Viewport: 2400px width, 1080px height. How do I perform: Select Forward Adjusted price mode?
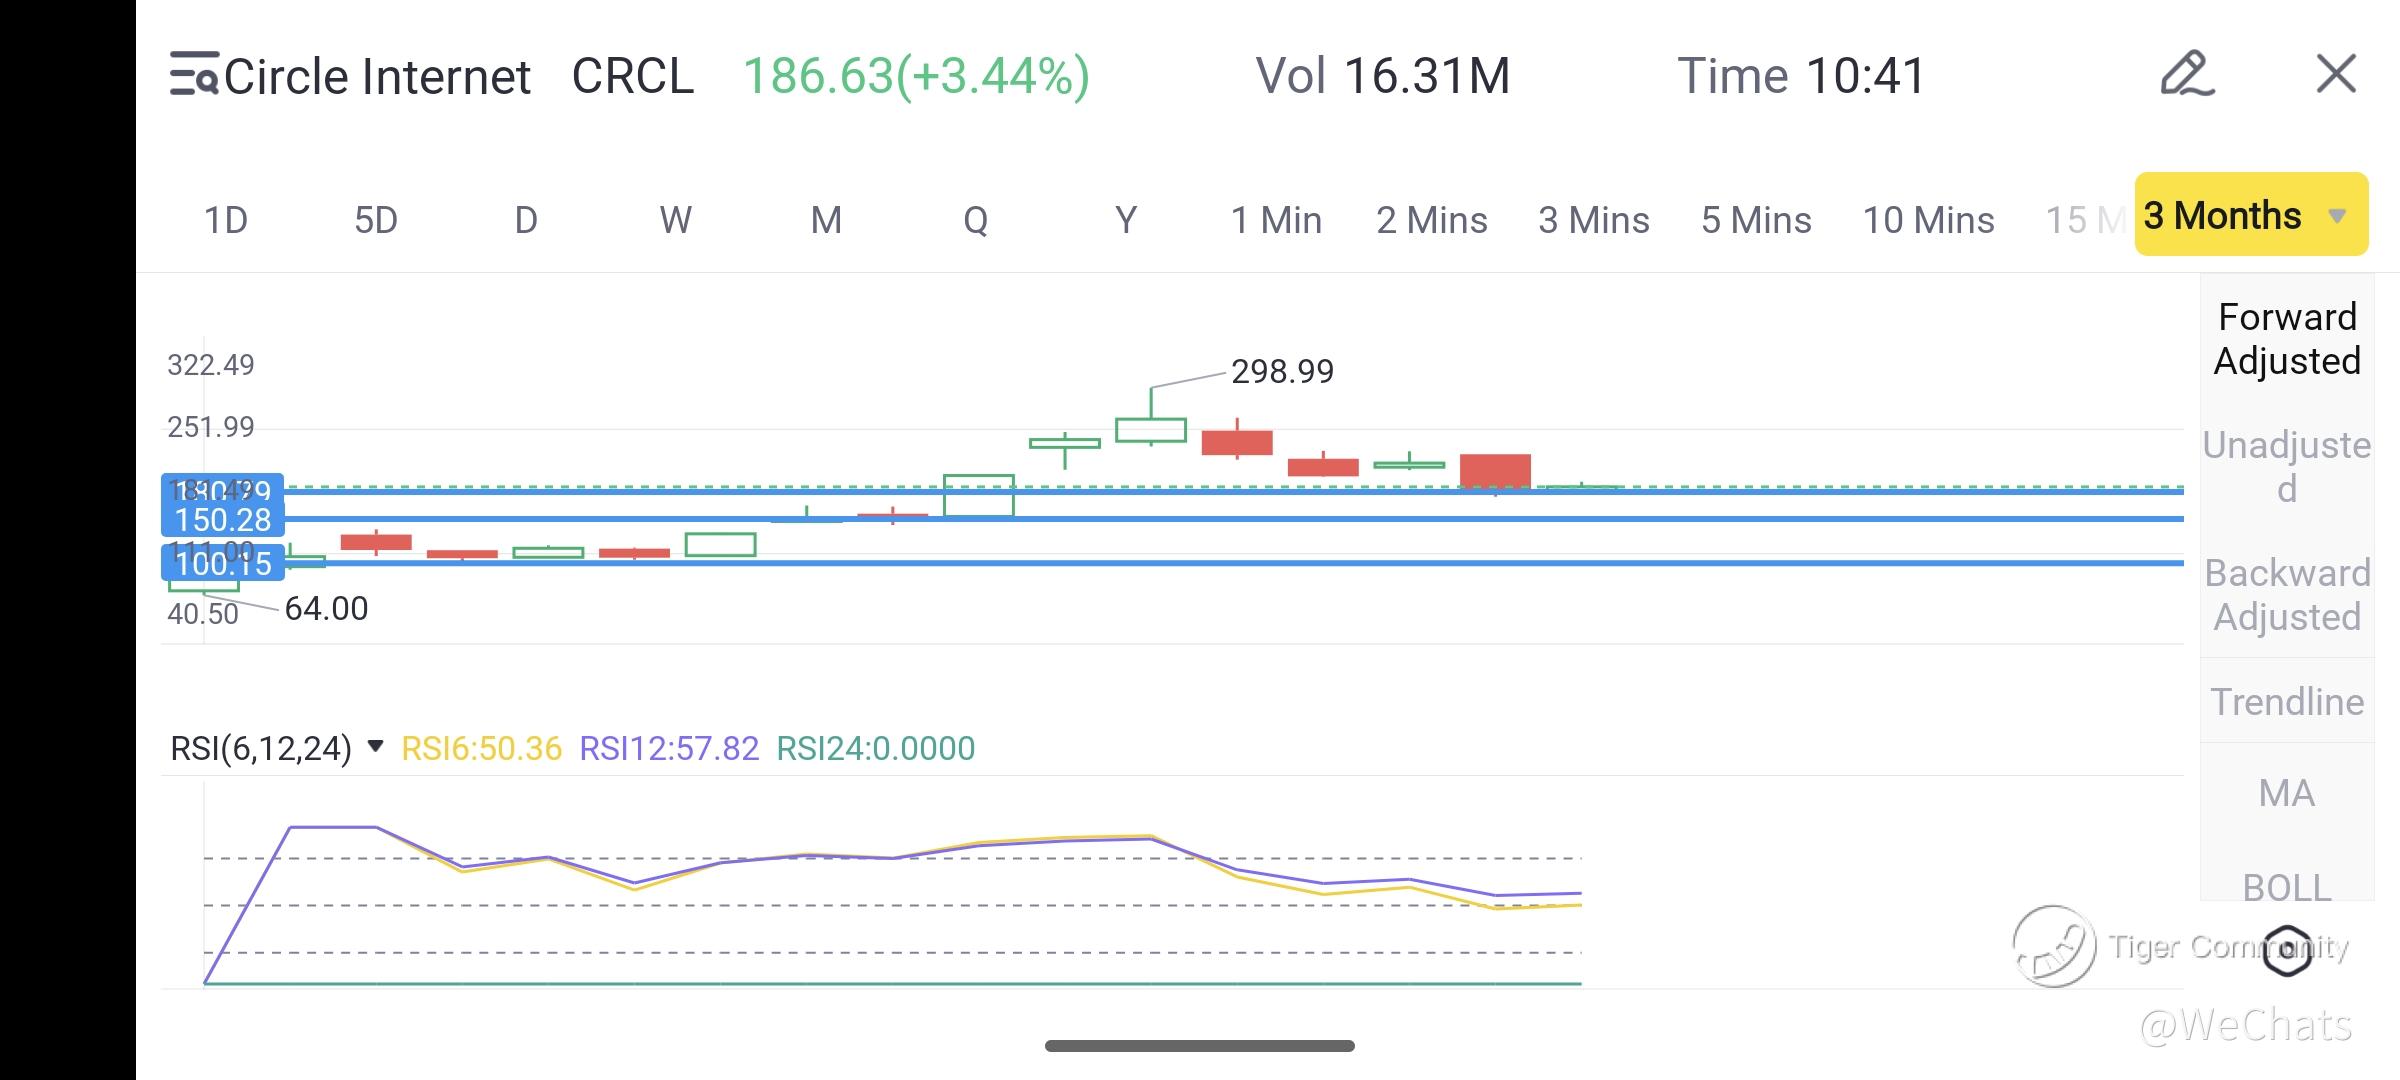pos(2287,339)
